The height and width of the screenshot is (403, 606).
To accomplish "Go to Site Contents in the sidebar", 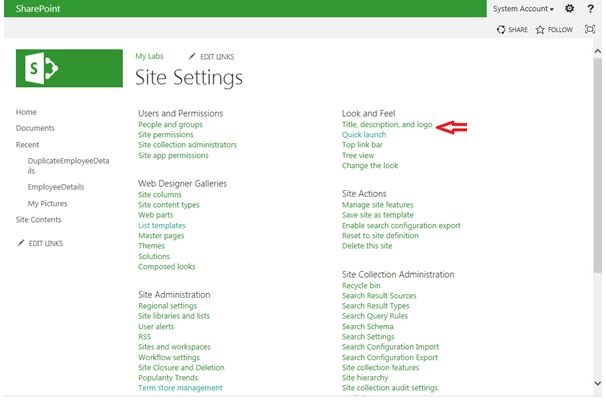I will [38, 219].
